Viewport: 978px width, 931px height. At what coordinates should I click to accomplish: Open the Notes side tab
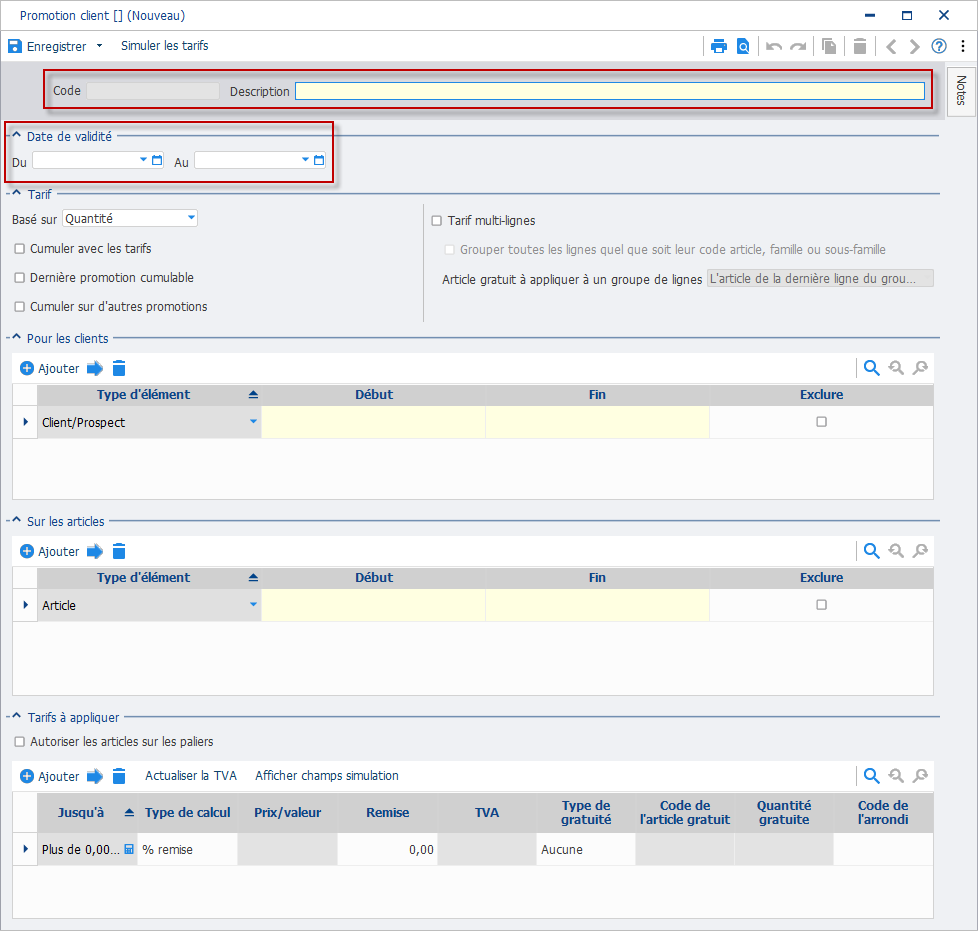(x=961, y=91)
